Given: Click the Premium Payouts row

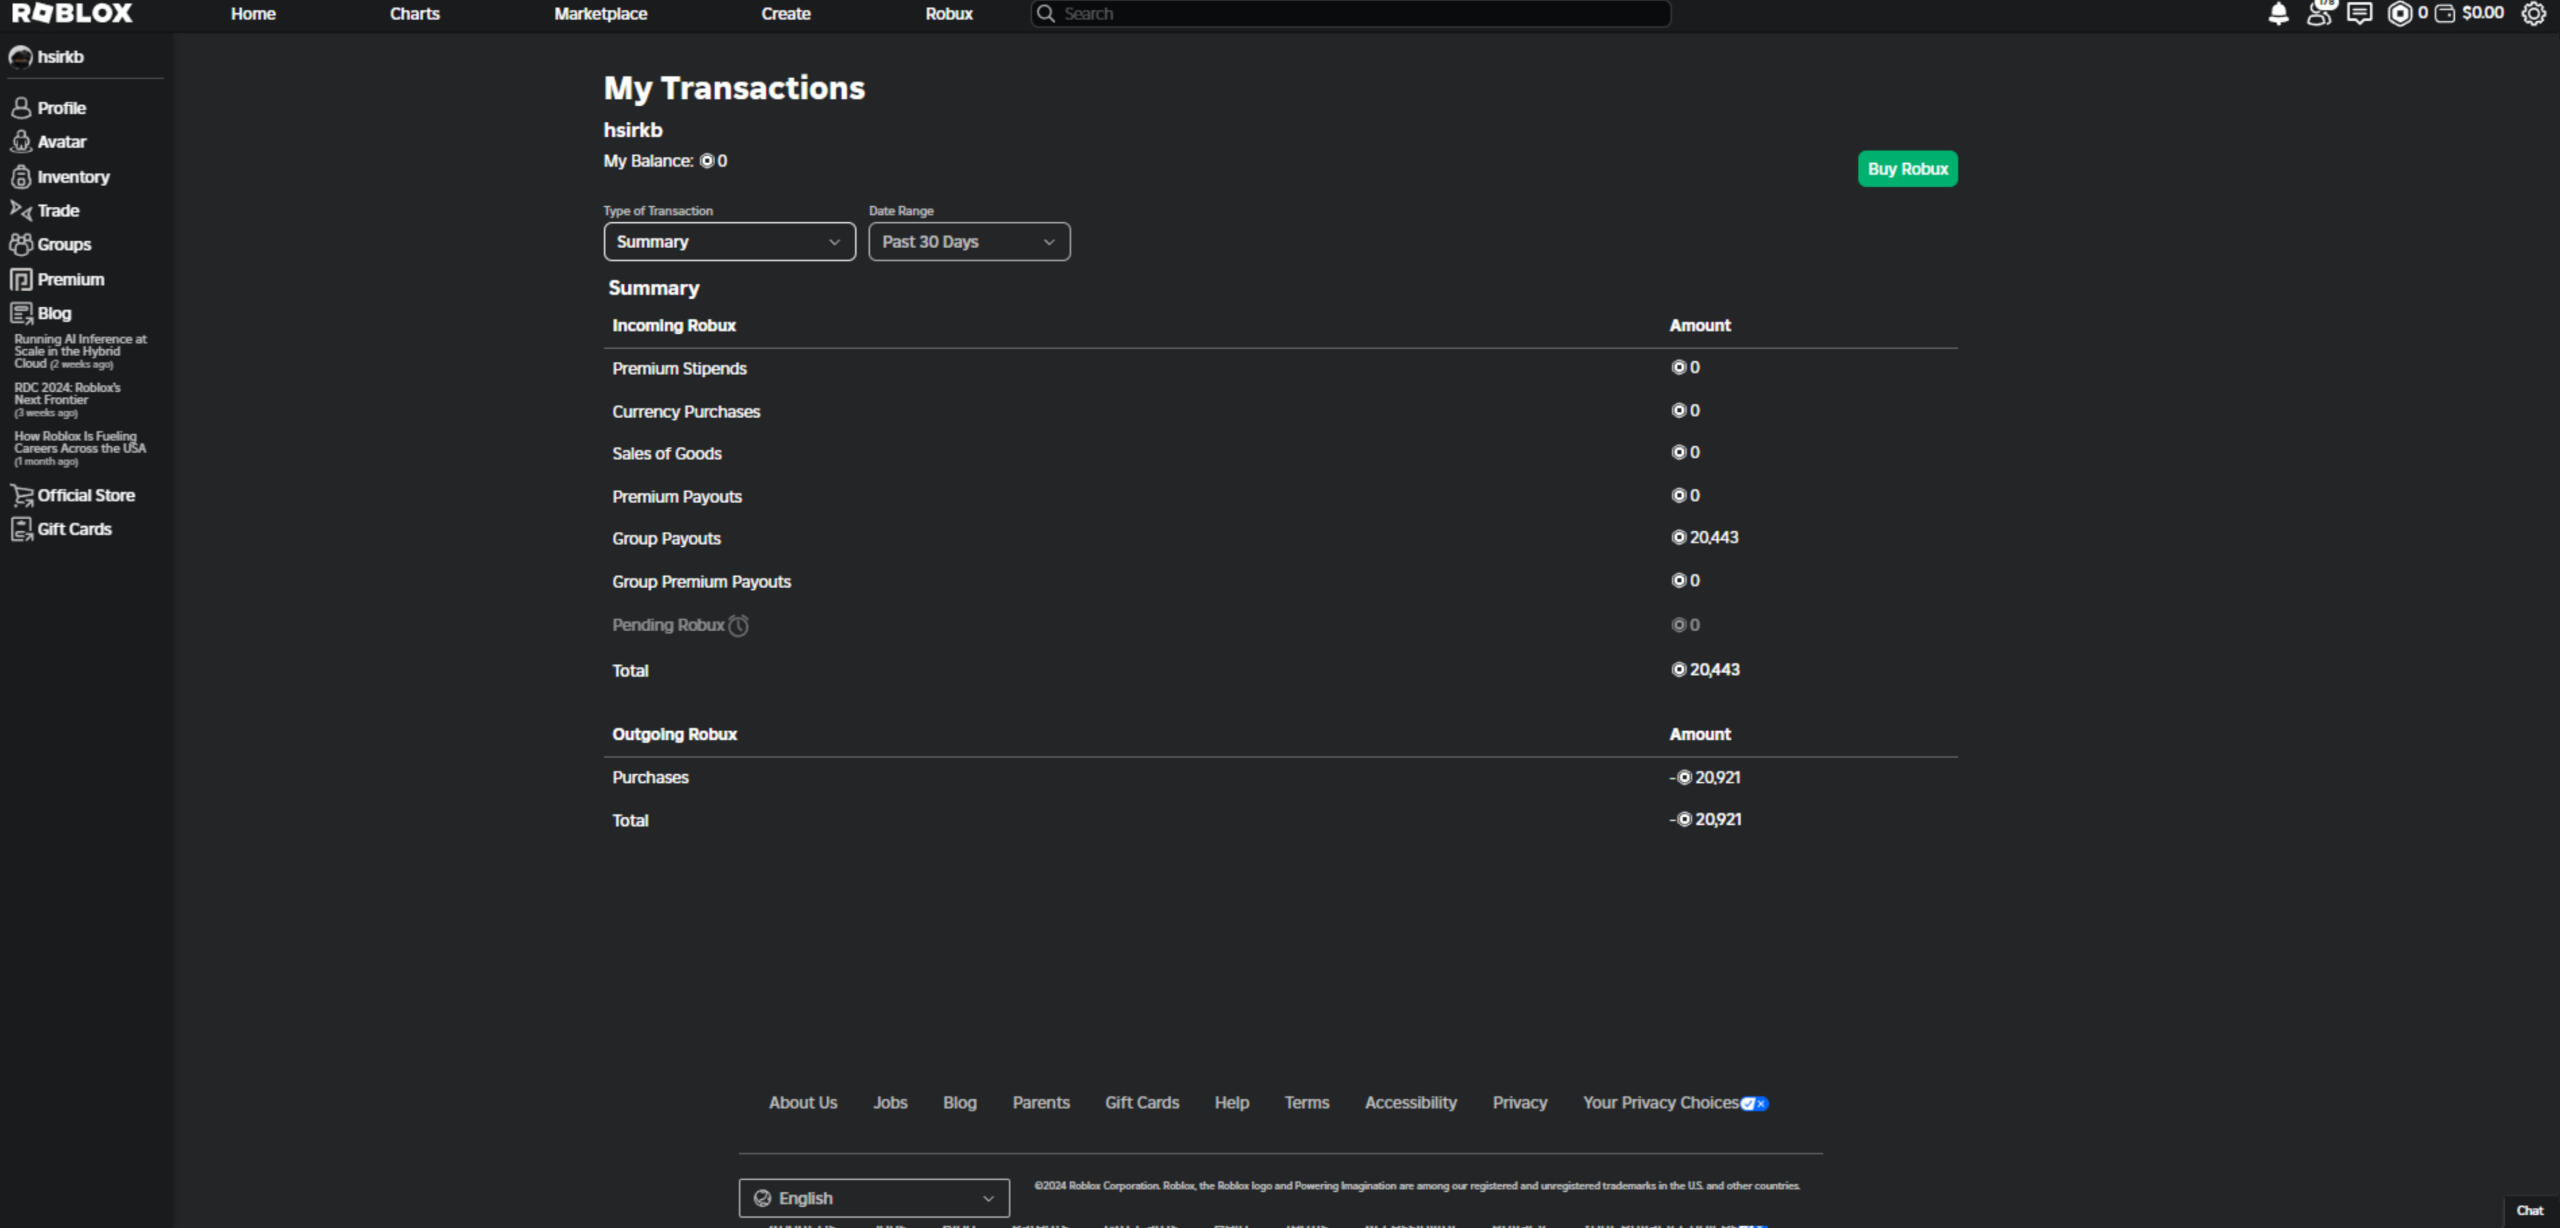Looking at the screenshot, I should 1280,497.
